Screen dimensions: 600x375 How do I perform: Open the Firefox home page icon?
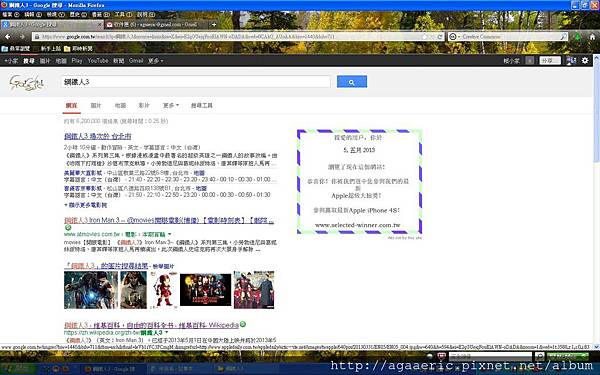pos(592,37)
